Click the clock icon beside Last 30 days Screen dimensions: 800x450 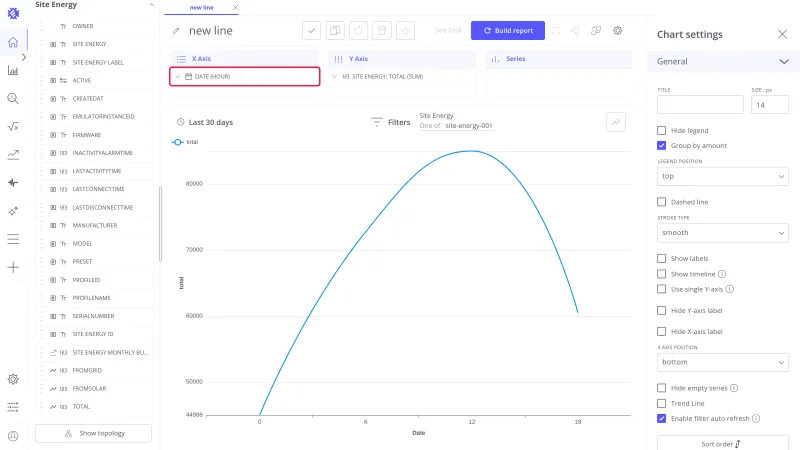point(180,122)
